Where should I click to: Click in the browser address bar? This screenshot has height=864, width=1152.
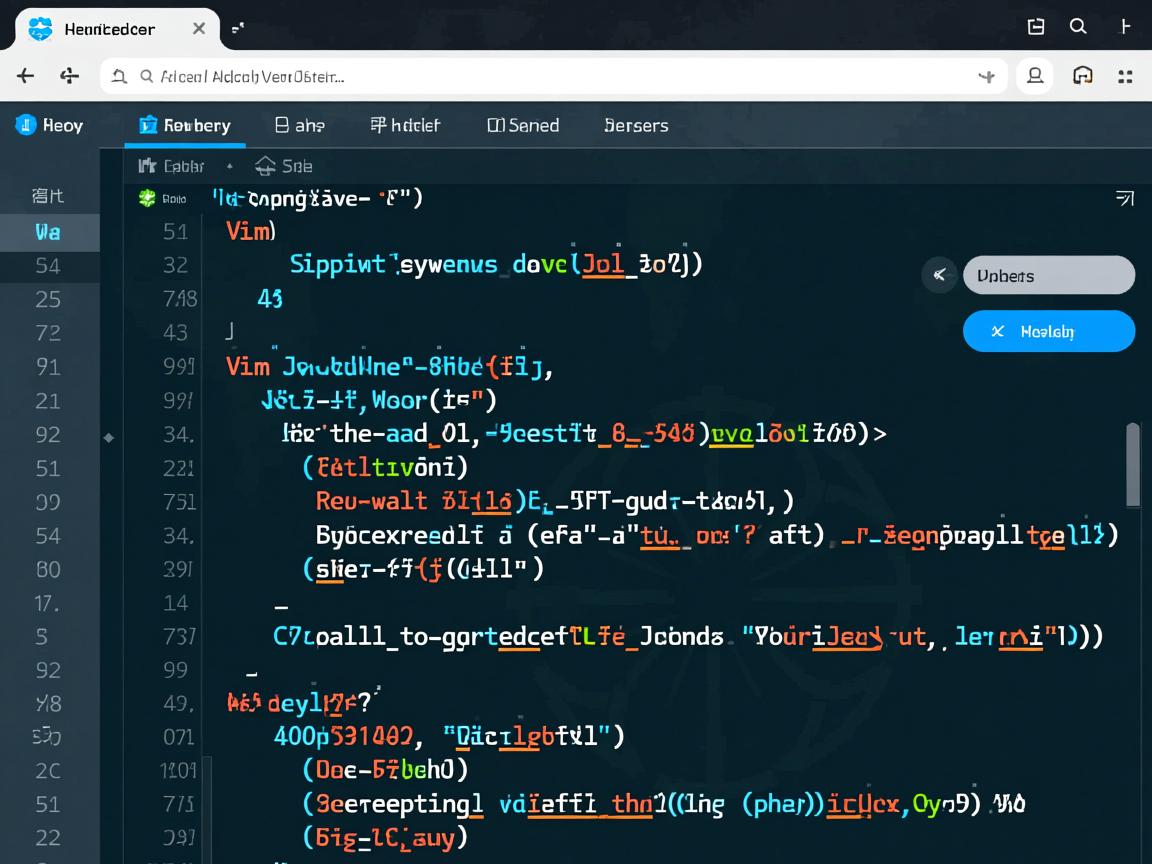point(550,76)
